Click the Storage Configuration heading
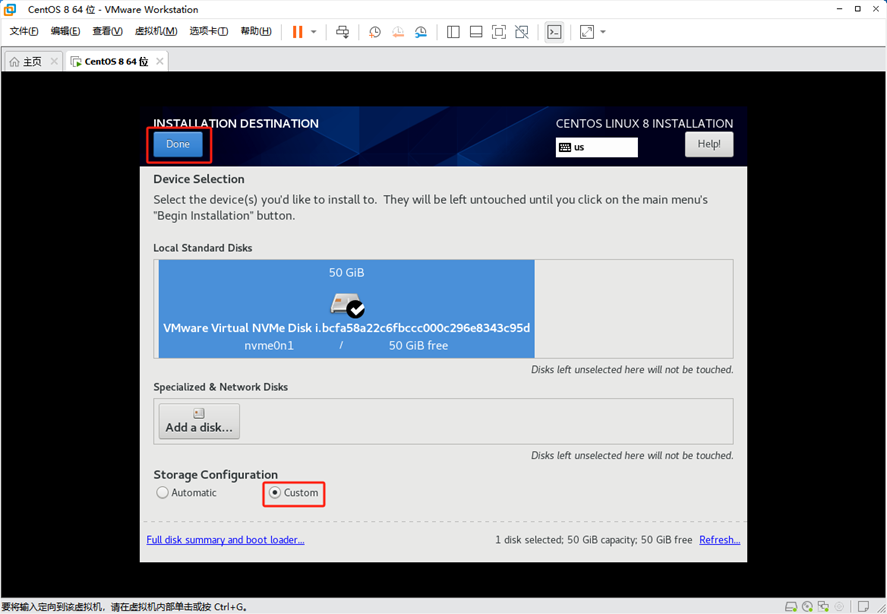This screenshot has height=614, width=887. 216,474
